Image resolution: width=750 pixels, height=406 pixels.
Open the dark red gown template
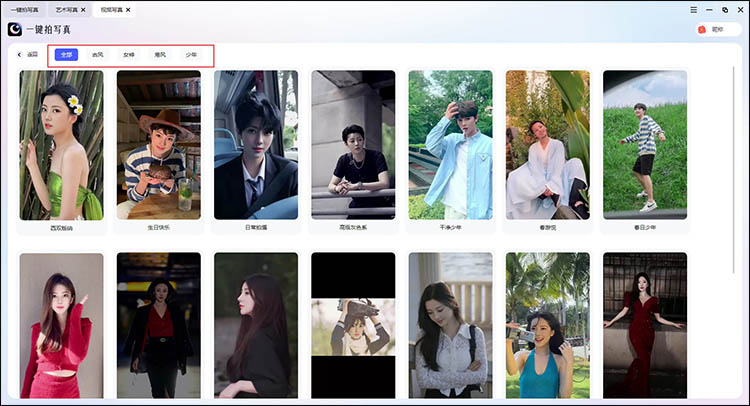point(645,326)
